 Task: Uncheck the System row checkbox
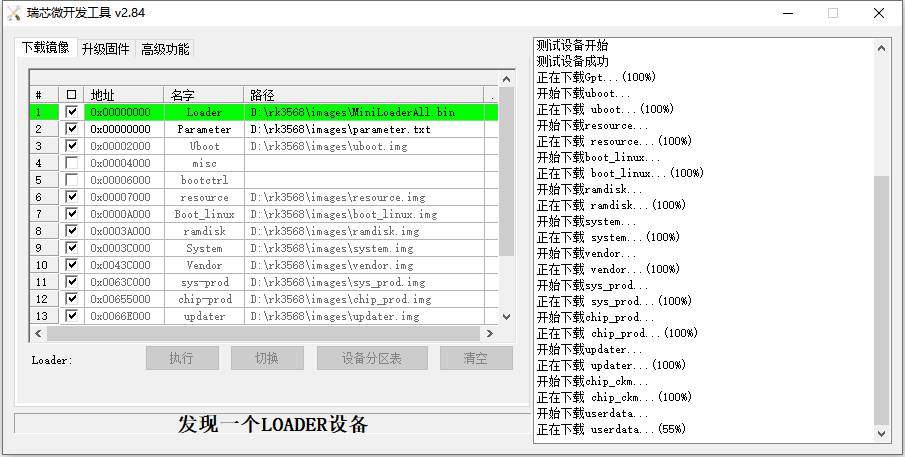(x=72, y=248)
